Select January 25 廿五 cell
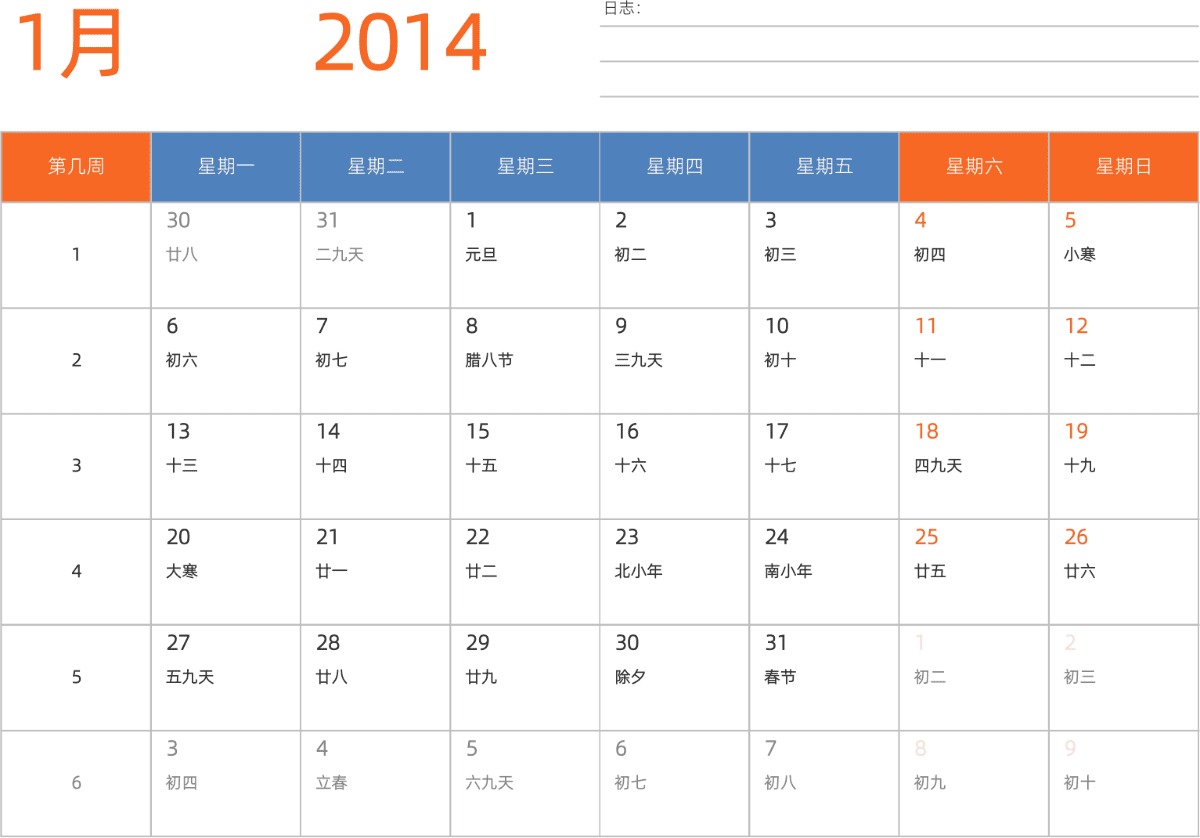The height and width of the screenshot is (838, 1200). [x=974, y=572]
